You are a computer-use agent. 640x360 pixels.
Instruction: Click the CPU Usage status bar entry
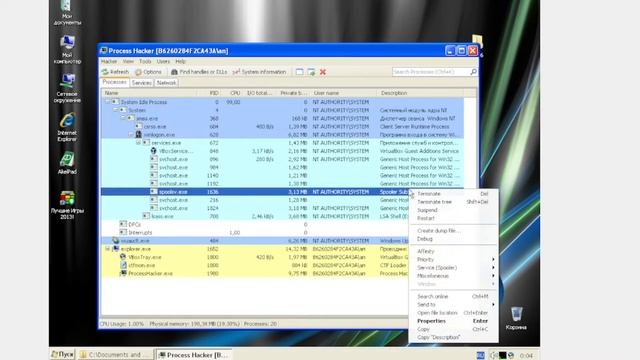pos(122,324)
